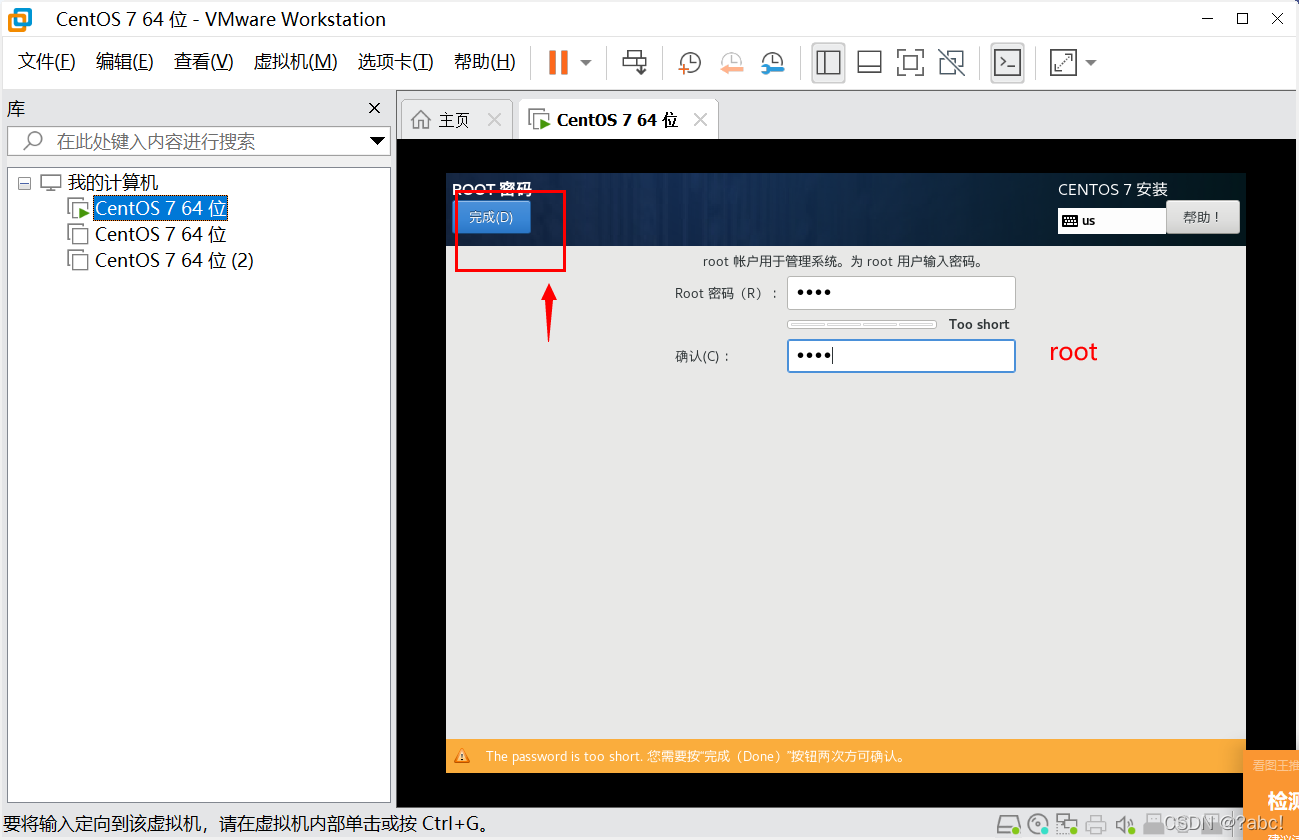The width and height of the screenshot is (1299, 840).
Task: Click the 'The password is too short' warning message
Action: pos(695,757)
